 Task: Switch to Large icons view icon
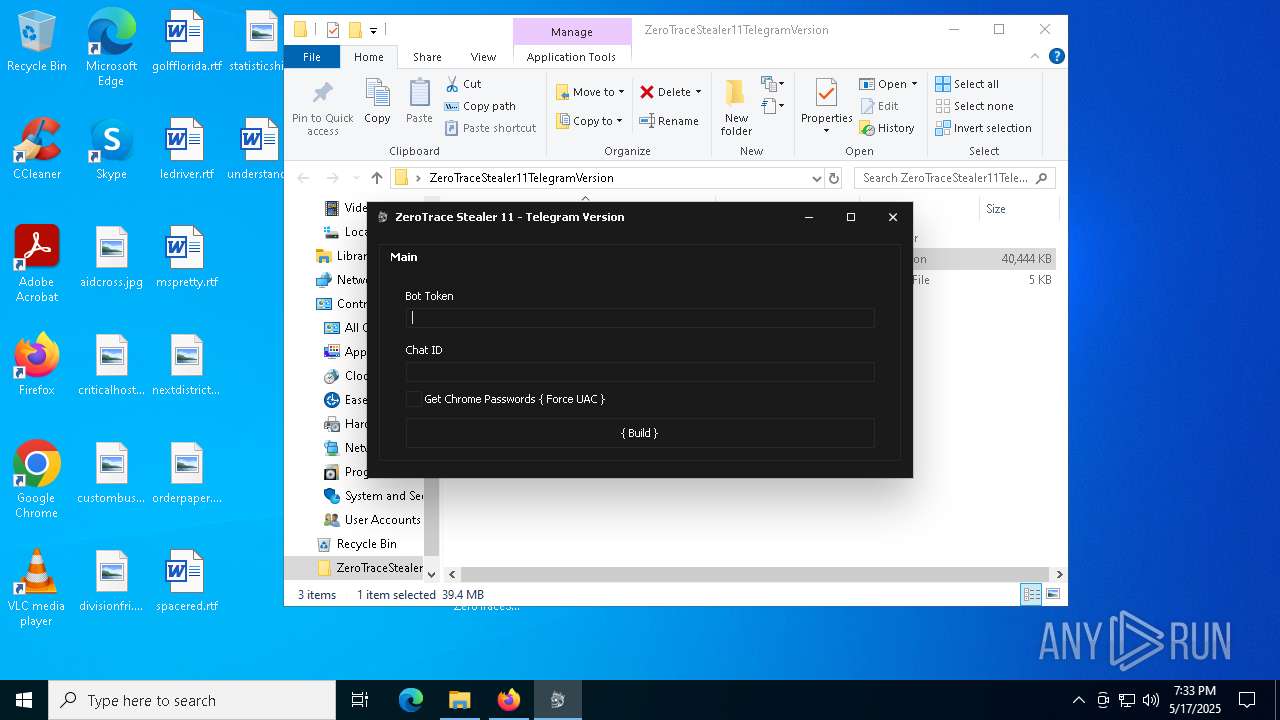pos(1052,595)
